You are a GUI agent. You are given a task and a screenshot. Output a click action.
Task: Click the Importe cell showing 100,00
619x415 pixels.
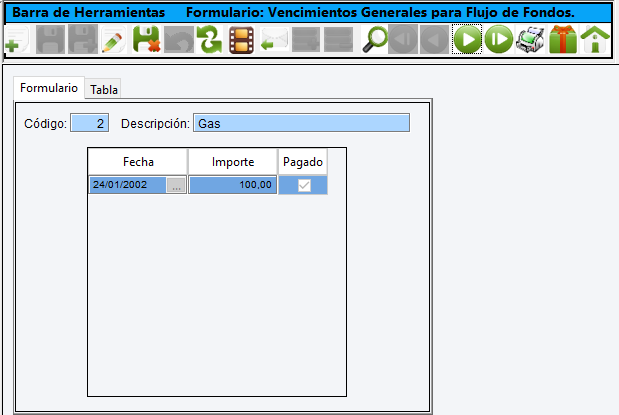pyautogui.click(x=233, y=185)
